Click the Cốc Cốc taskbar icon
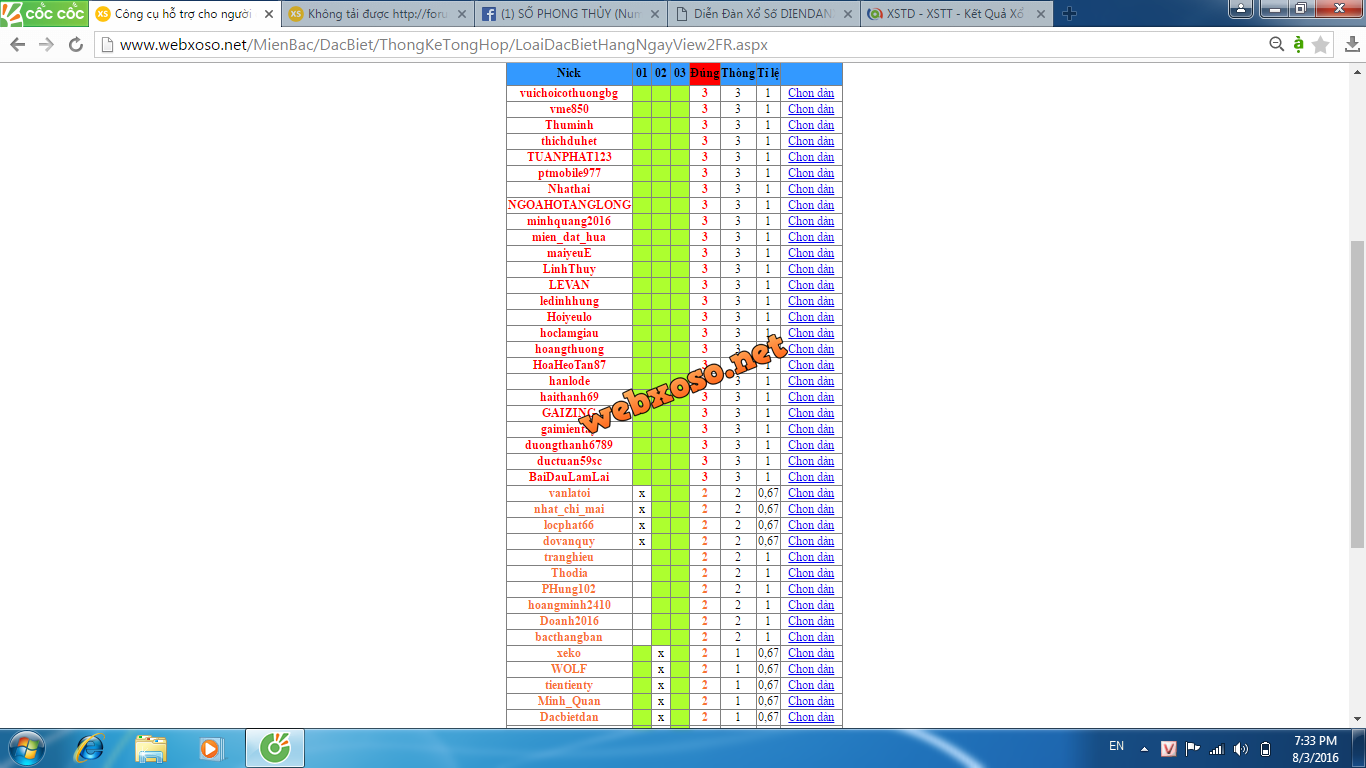 [274, 748]
